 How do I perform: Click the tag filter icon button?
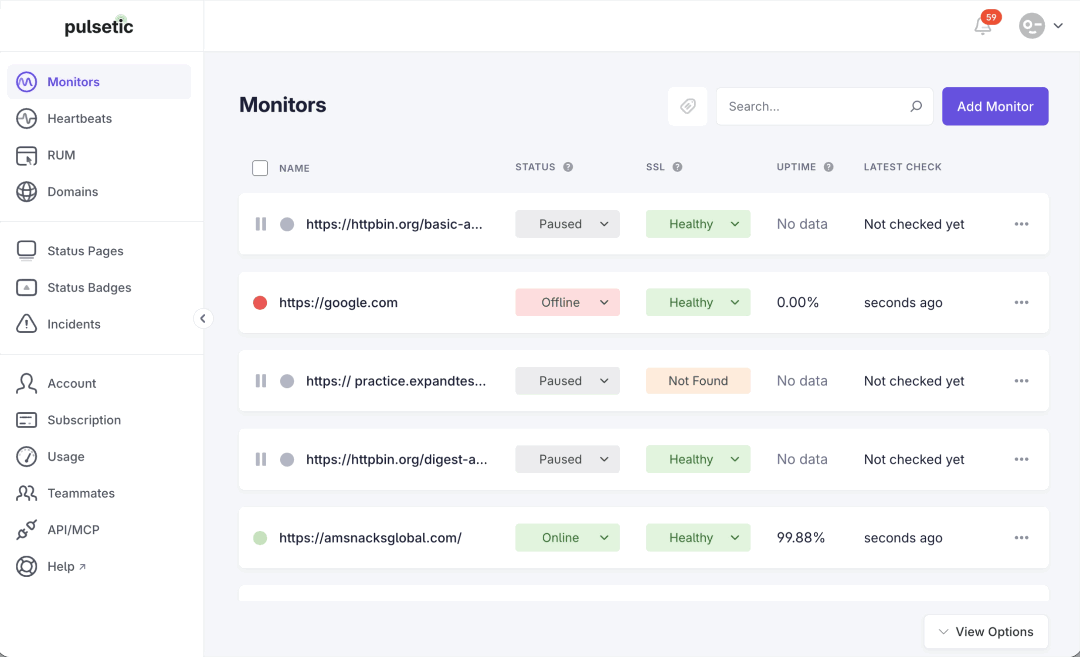pos(687,106)
